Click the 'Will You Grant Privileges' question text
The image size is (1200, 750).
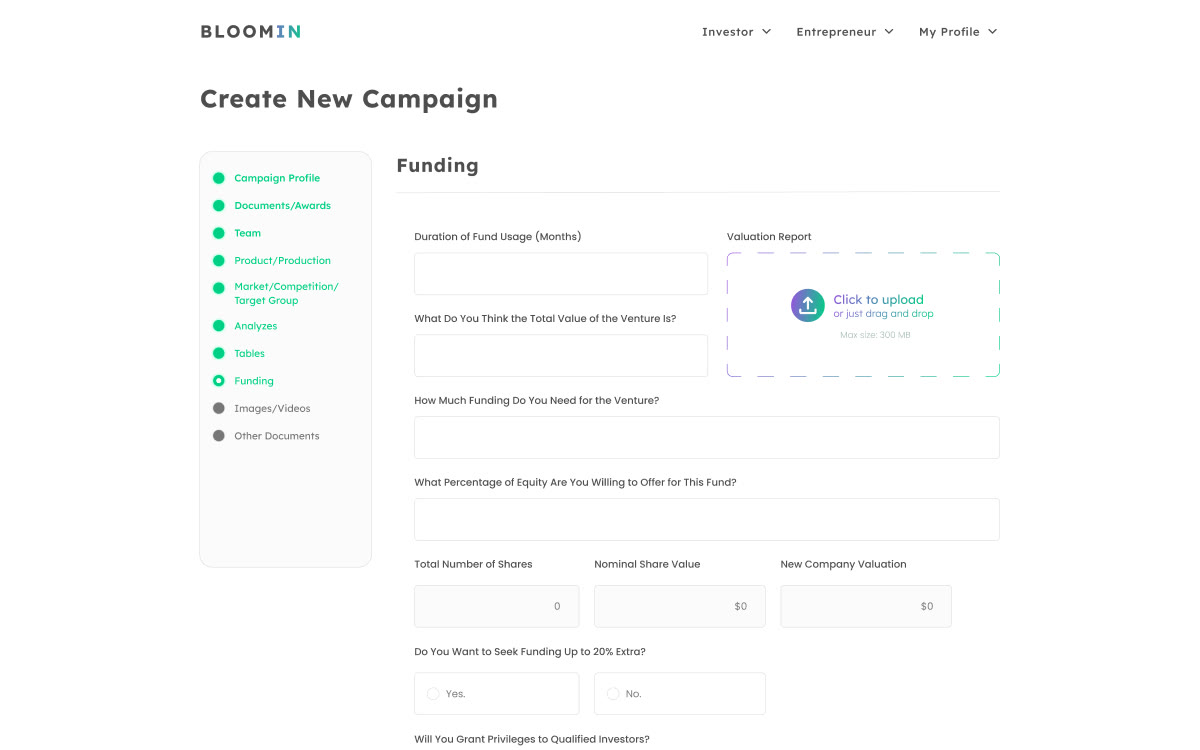click(532, 739)
